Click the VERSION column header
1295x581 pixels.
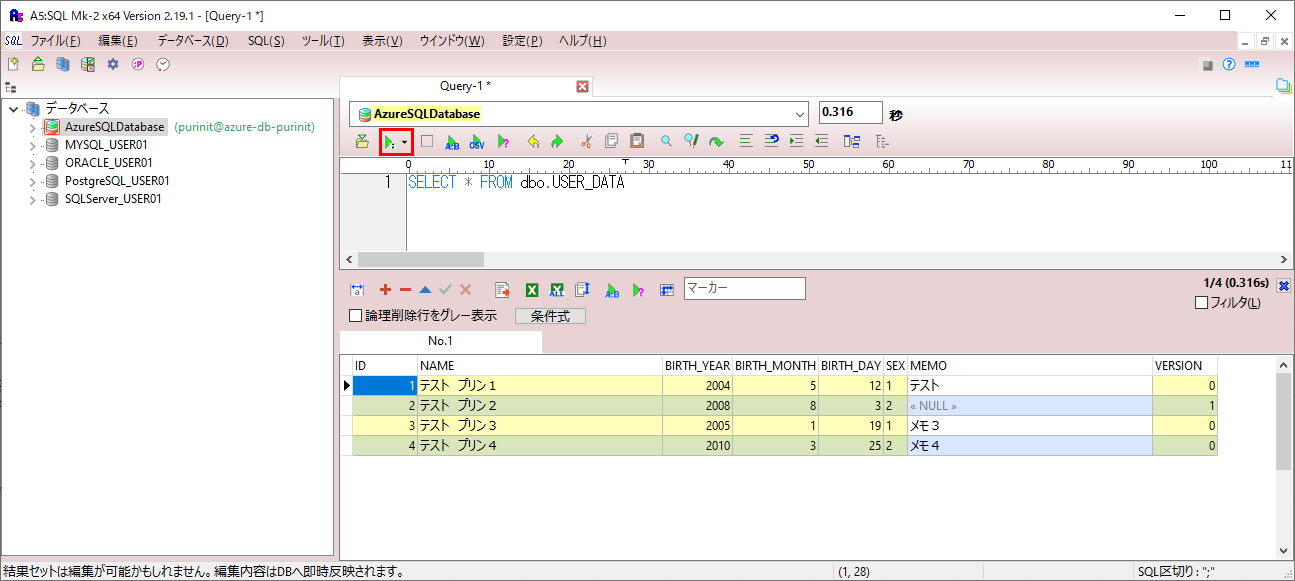1185,366
